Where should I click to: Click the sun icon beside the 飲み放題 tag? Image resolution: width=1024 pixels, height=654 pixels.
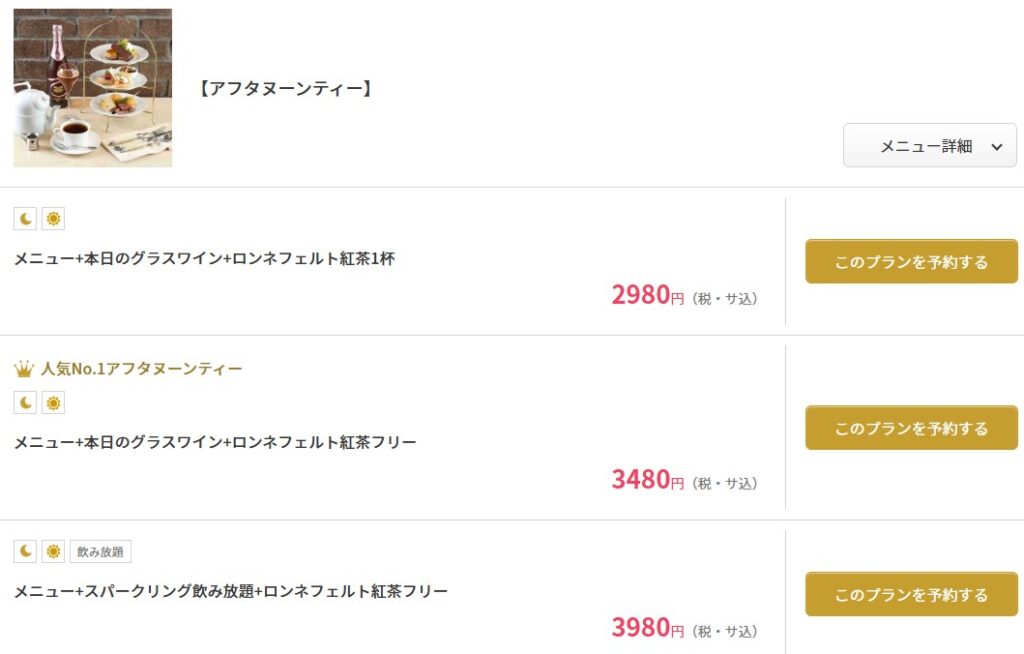53,551
